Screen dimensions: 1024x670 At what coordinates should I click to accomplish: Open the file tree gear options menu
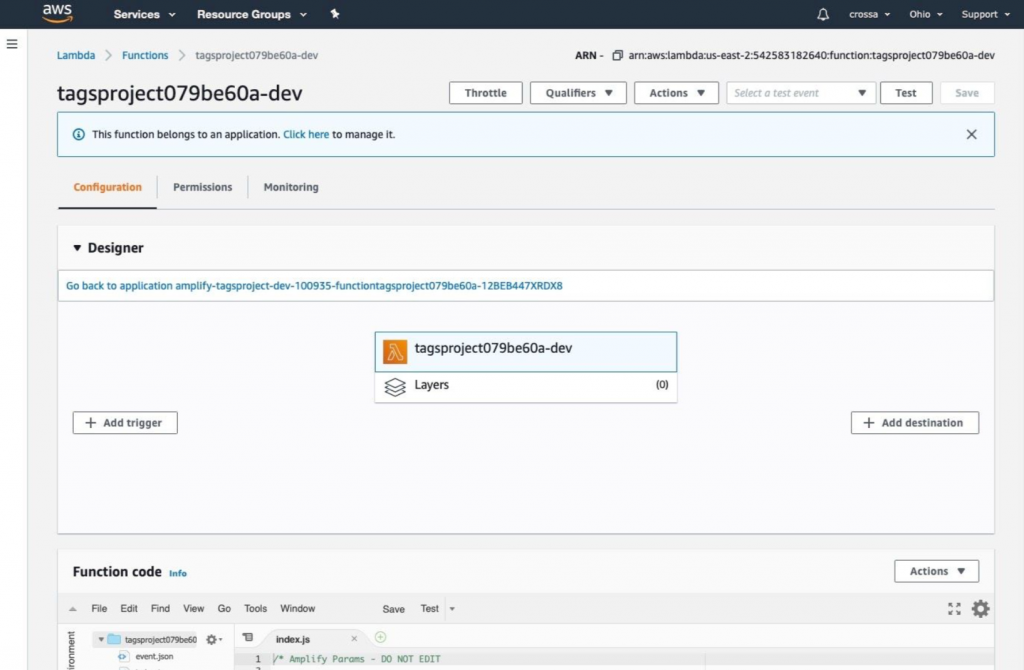coord(214,640)
